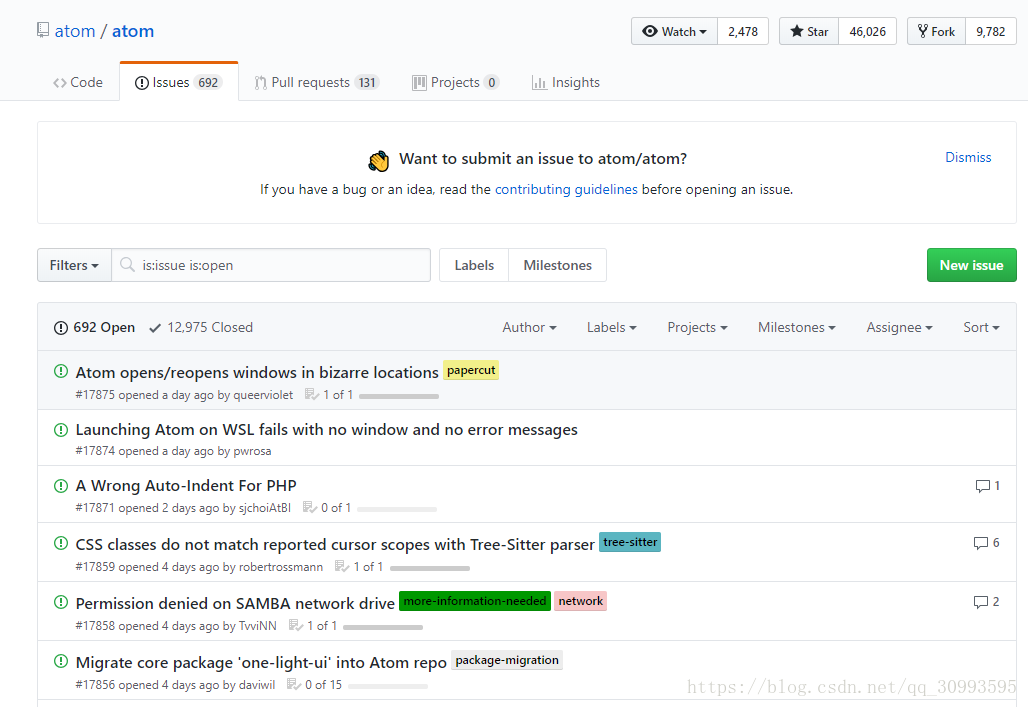
Task: Open the atom repository name link
Action: [133, 31]
